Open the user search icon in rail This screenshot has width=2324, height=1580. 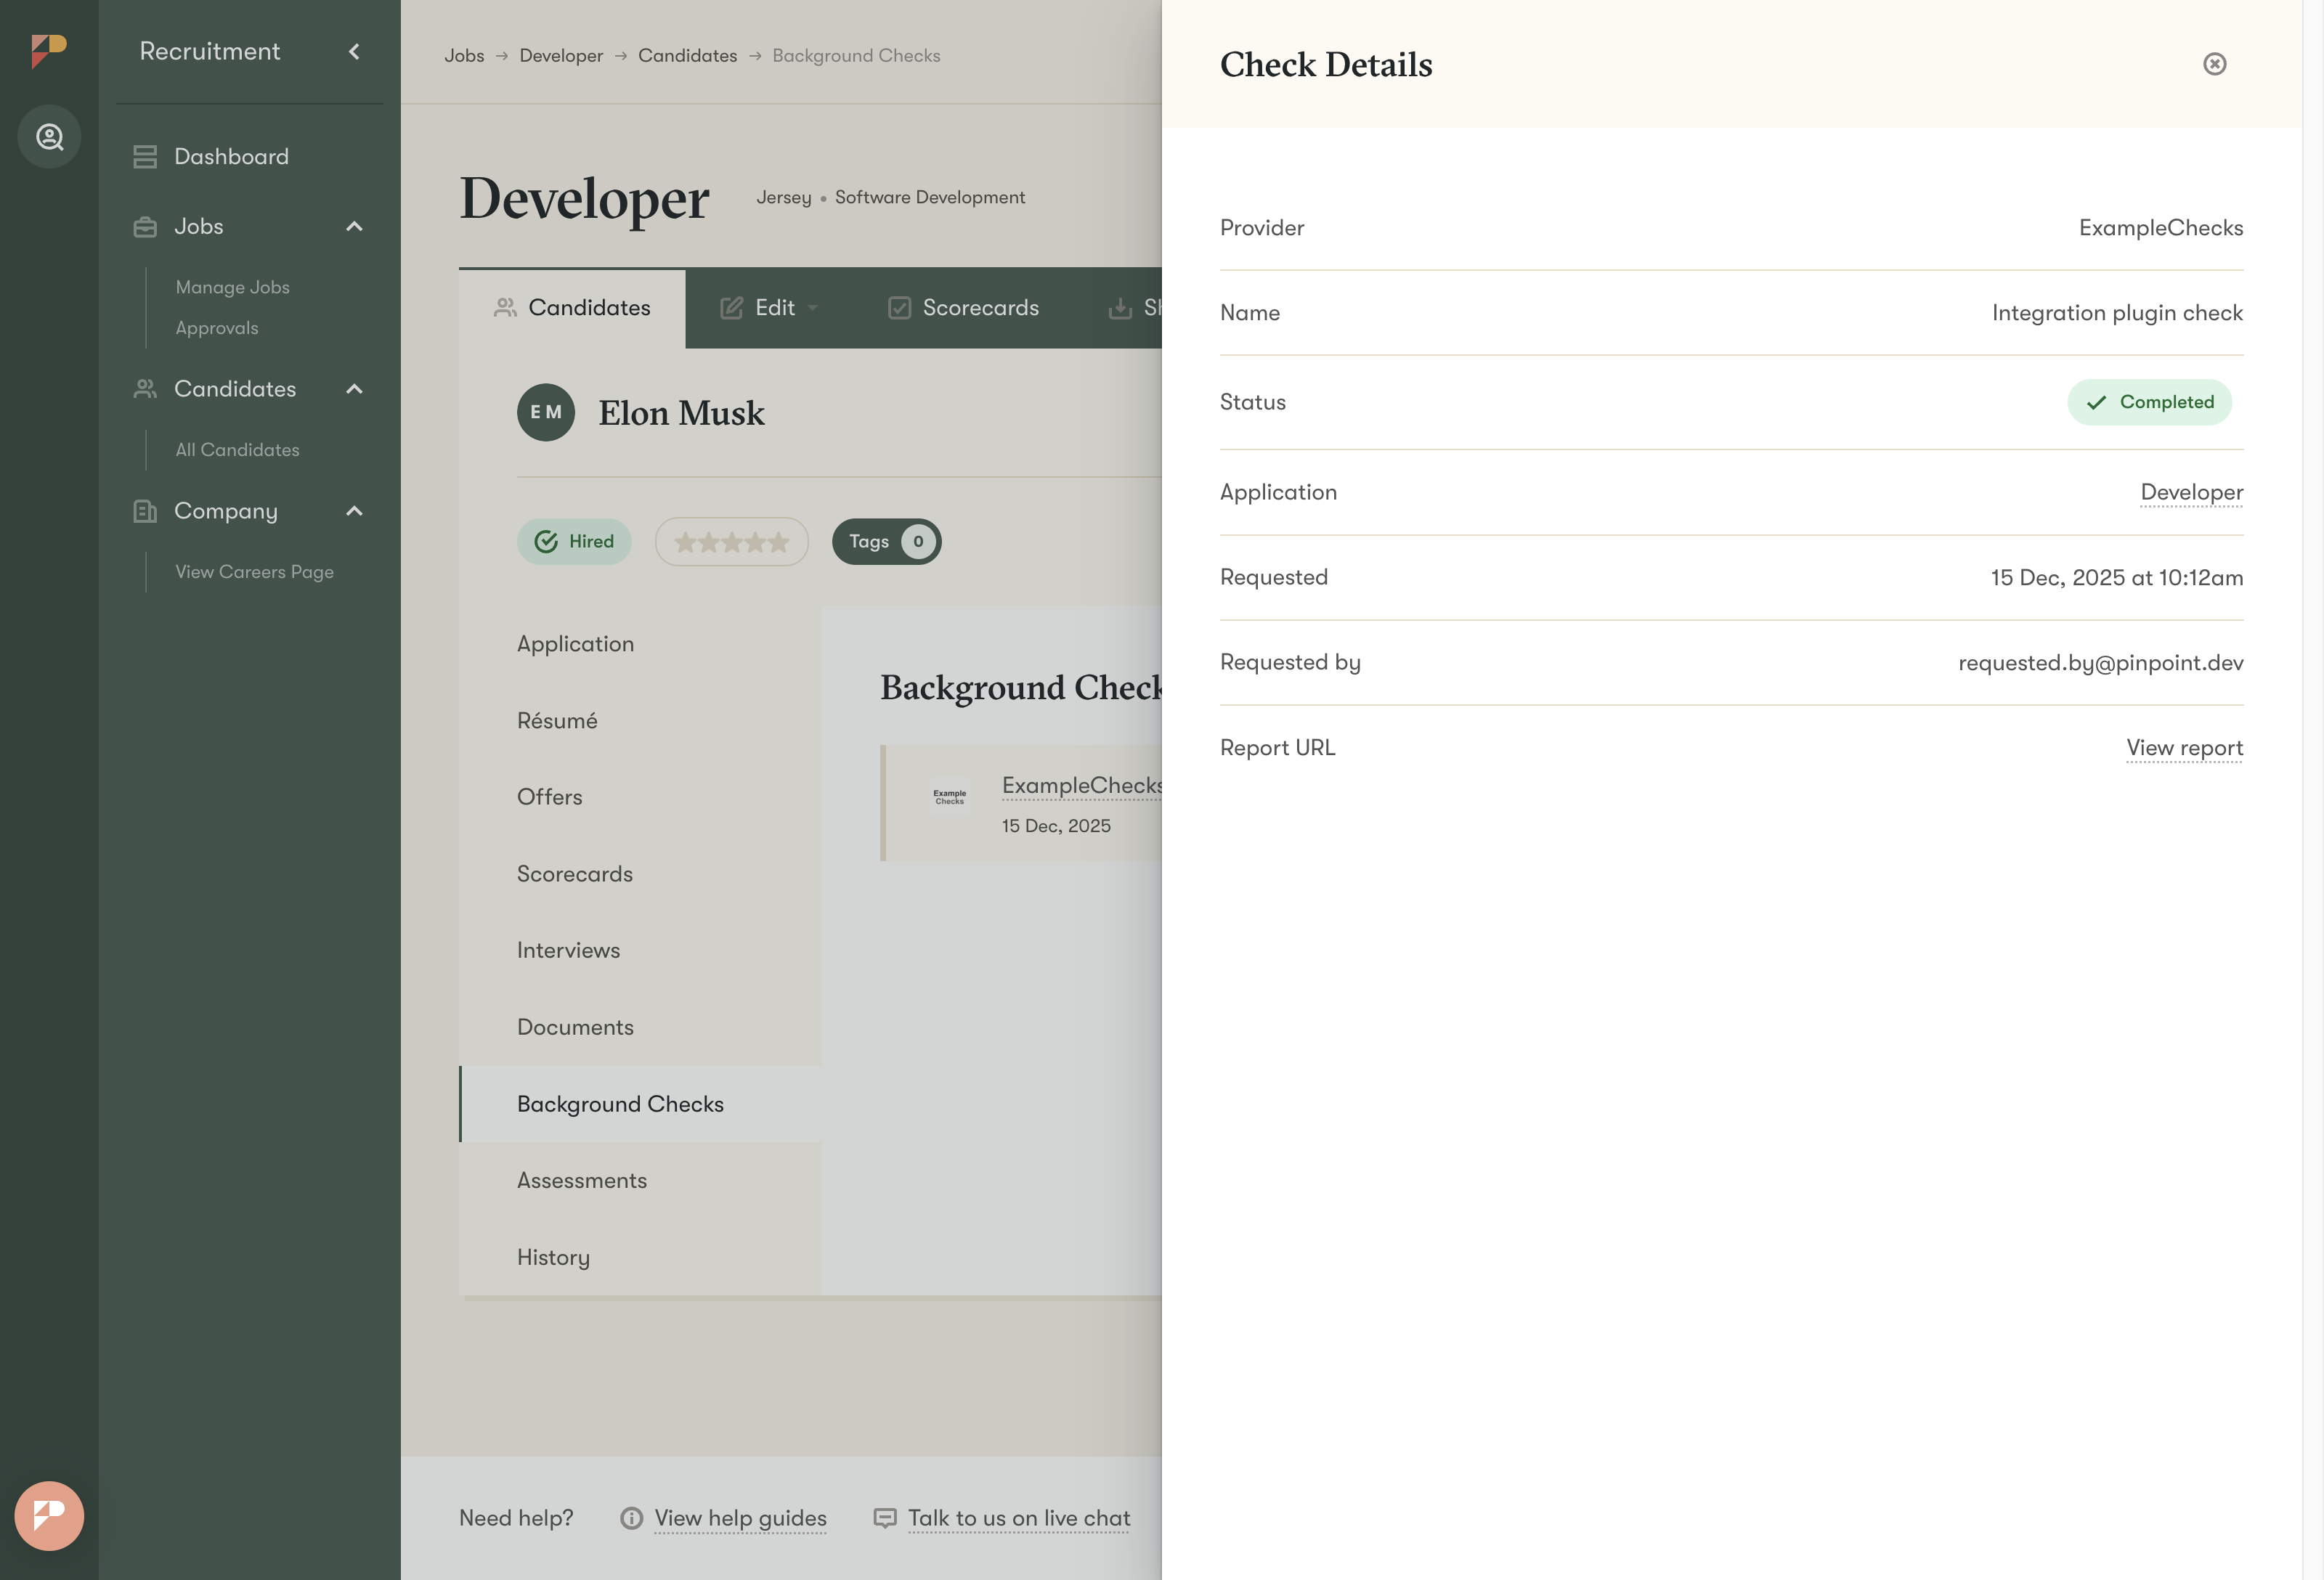point(49,137)
